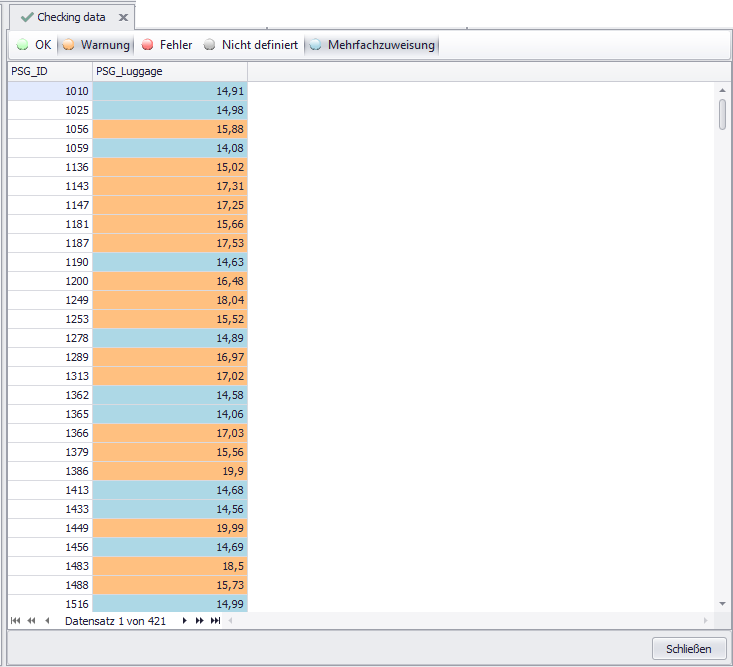The height and width of the screenshot is (667, 733).
Task: Toggle the Mehrfachzuweisung filter
Action: (x=372, y=45)
